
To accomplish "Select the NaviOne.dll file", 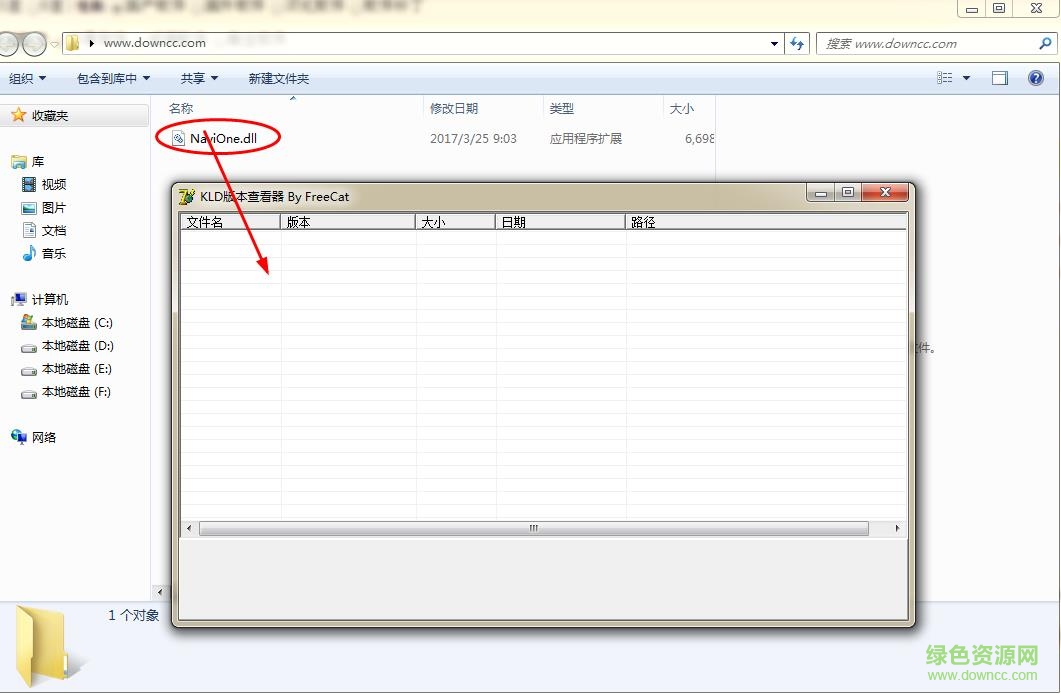I will coord(223,139).
